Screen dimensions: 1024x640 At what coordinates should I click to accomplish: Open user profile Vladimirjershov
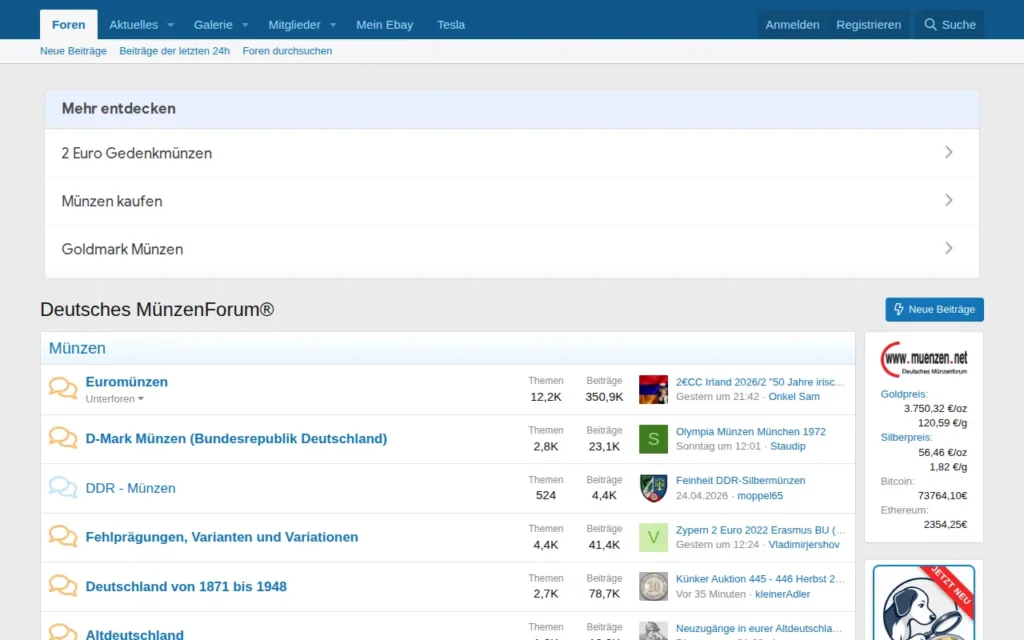click(804, 545)
